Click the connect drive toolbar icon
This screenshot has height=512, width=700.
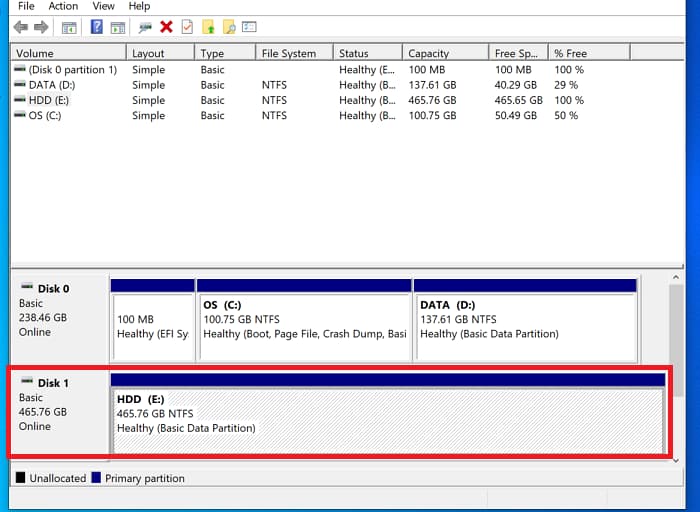coord(145,27)
